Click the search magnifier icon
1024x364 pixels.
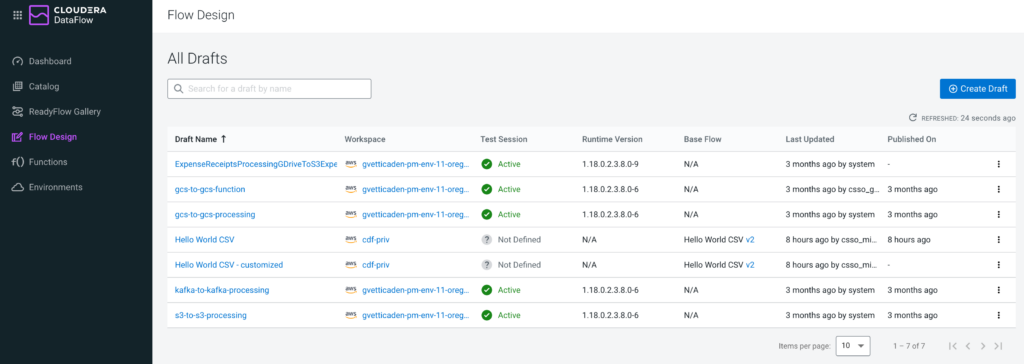click(178, 89)
